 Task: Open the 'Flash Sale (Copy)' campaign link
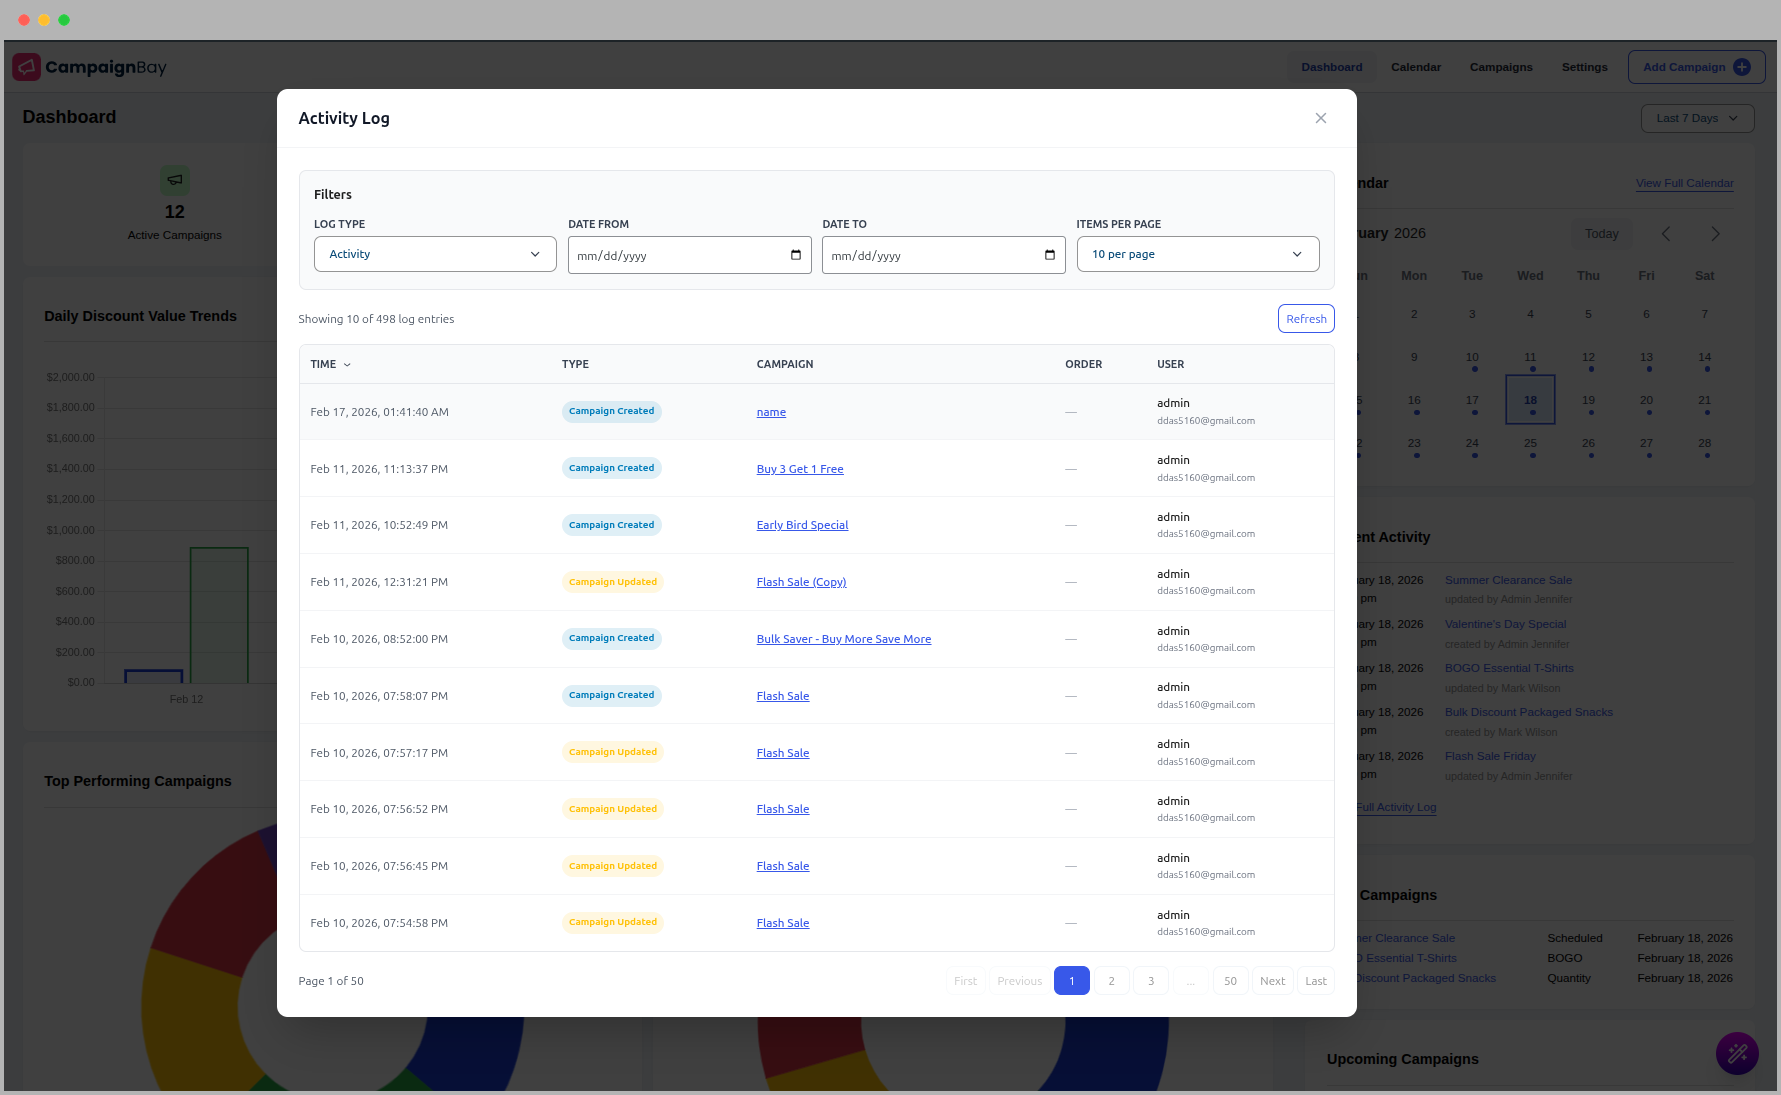[801, 582]
